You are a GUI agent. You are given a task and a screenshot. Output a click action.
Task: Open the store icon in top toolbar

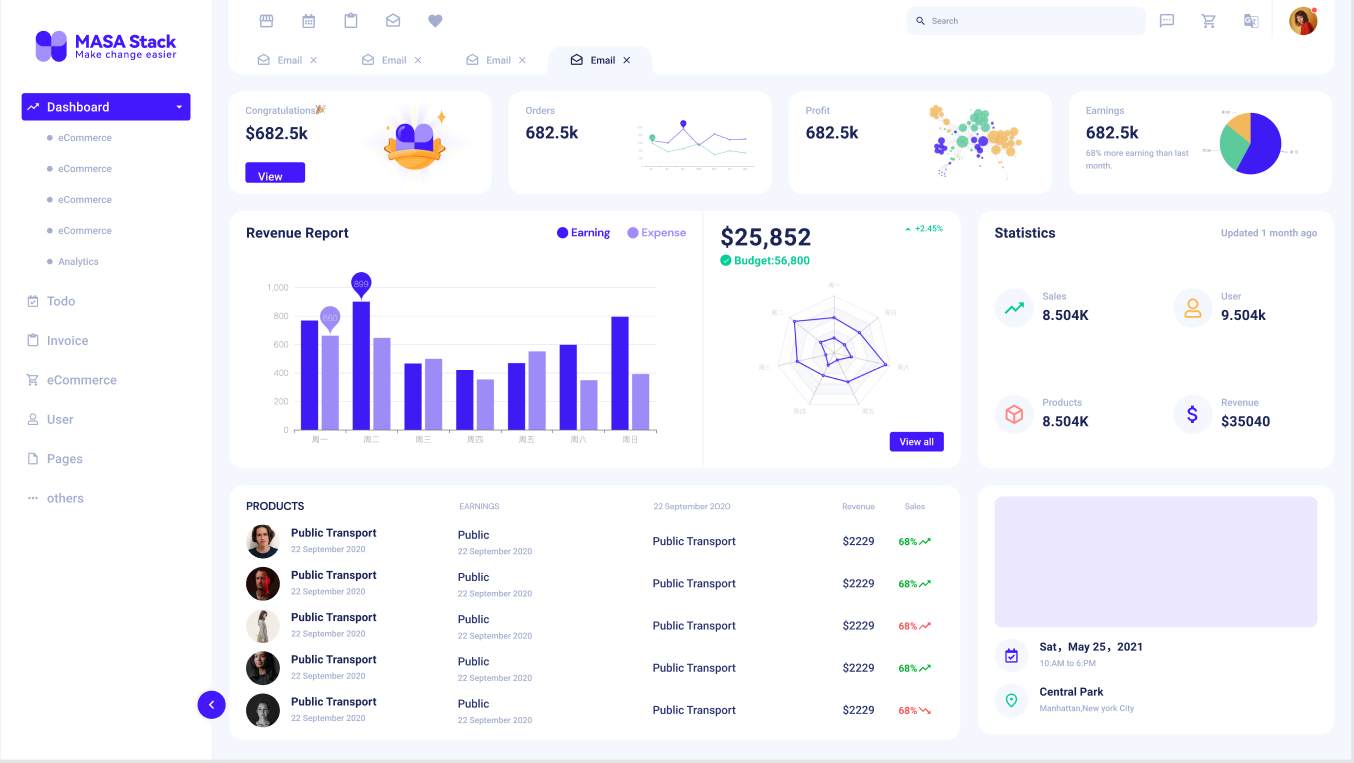tap(266, 21)
